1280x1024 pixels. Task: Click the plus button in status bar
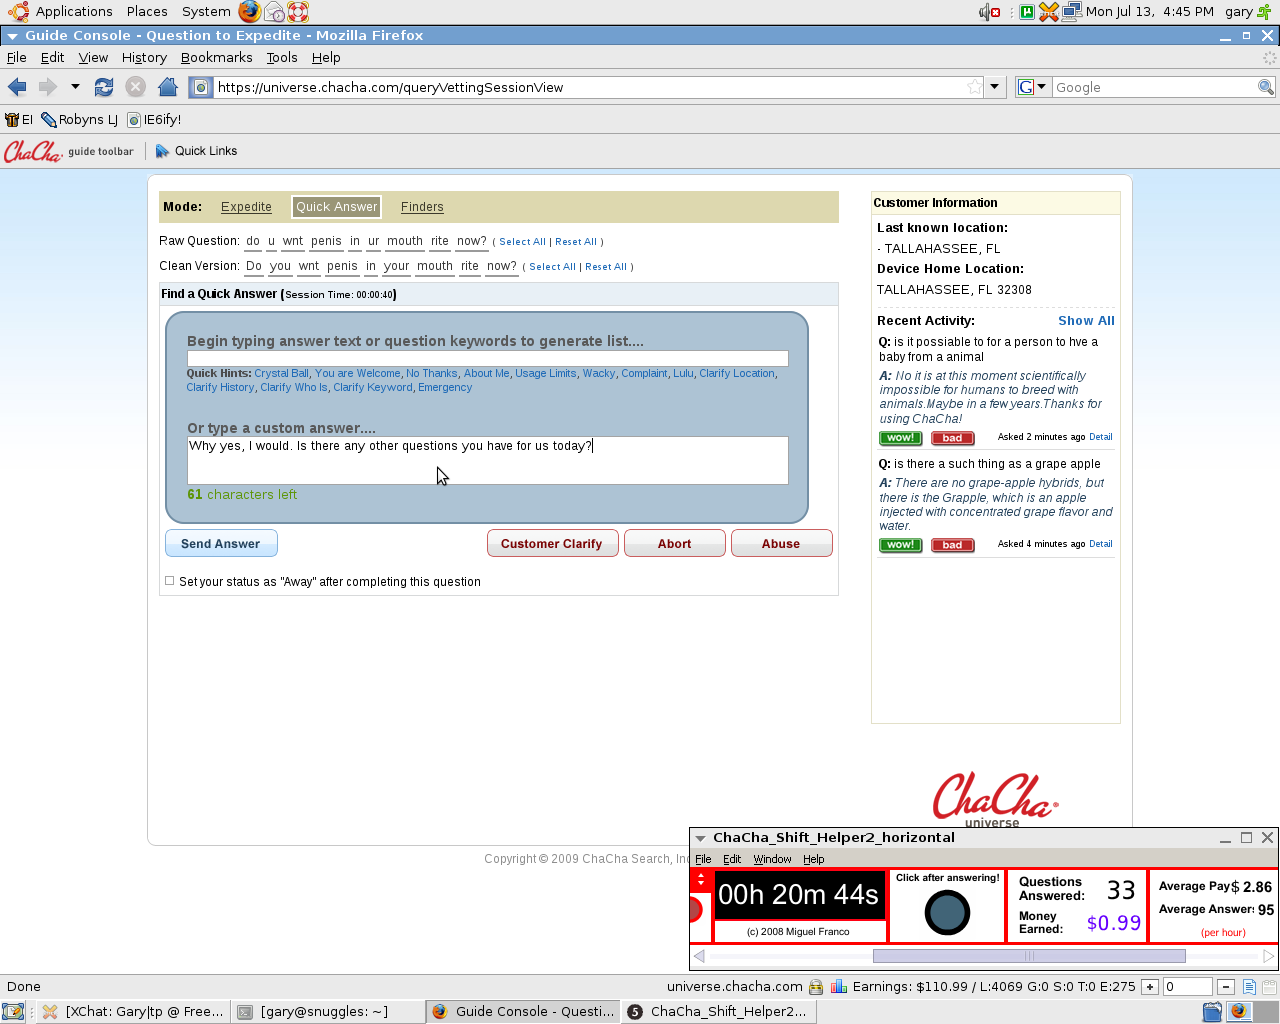1150,987
